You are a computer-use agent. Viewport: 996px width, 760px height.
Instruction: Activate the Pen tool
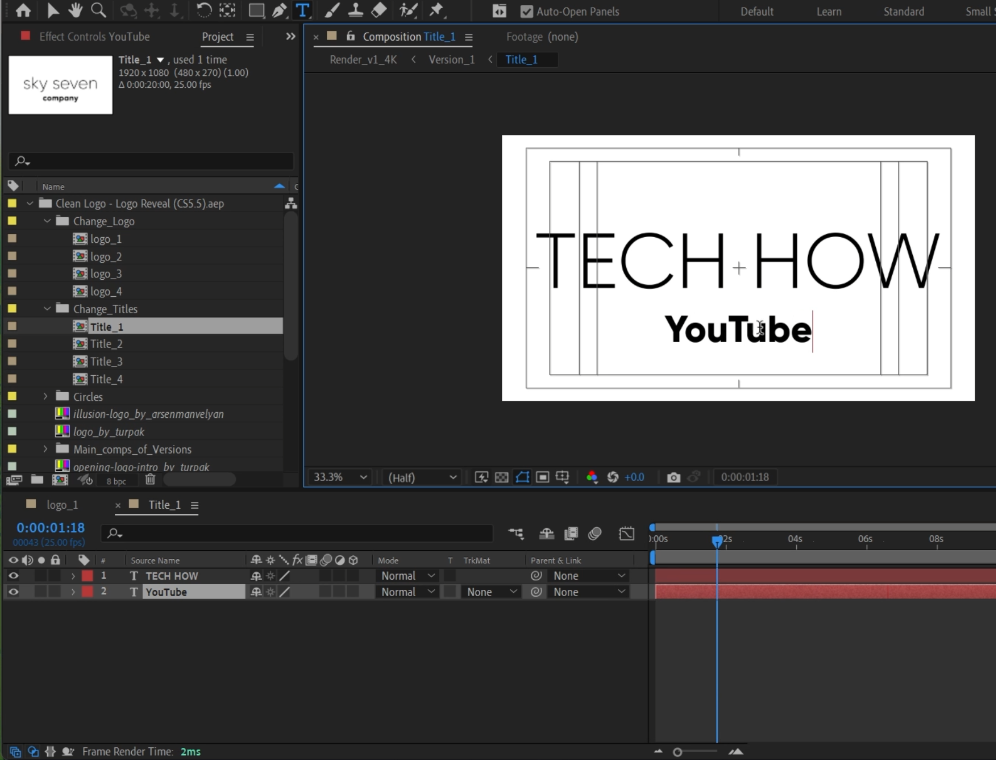coord(280,11)
